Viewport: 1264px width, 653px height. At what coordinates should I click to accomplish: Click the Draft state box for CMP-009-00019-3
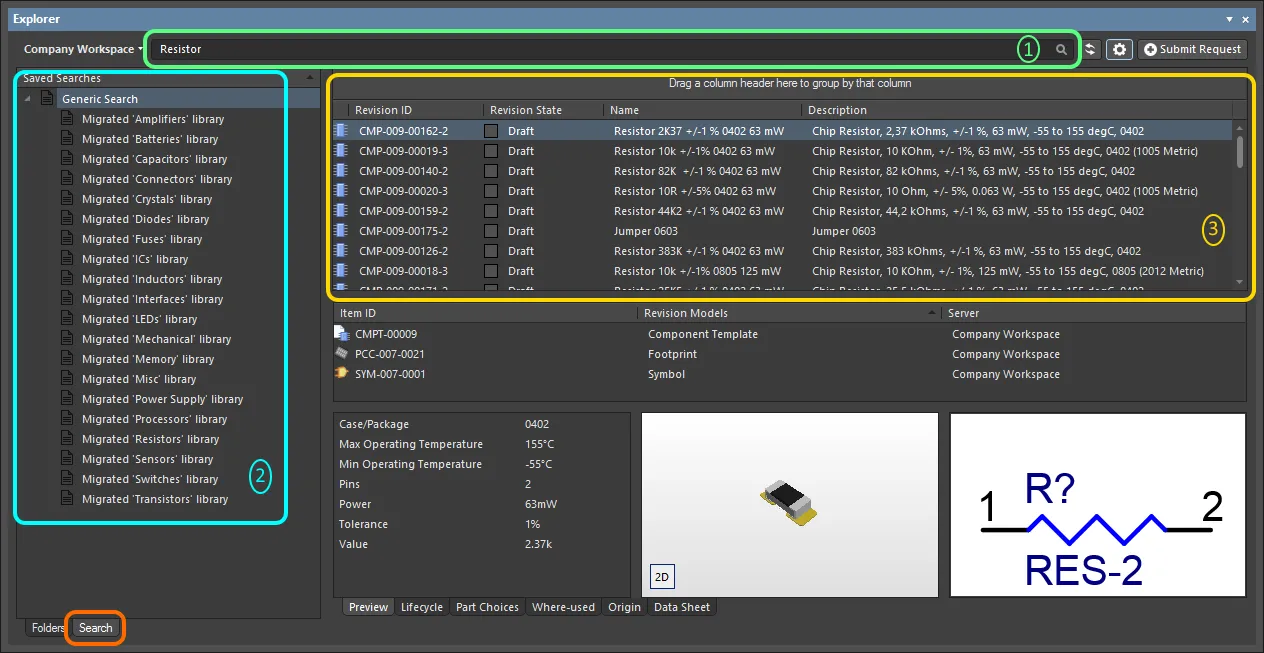coord(491,151)
